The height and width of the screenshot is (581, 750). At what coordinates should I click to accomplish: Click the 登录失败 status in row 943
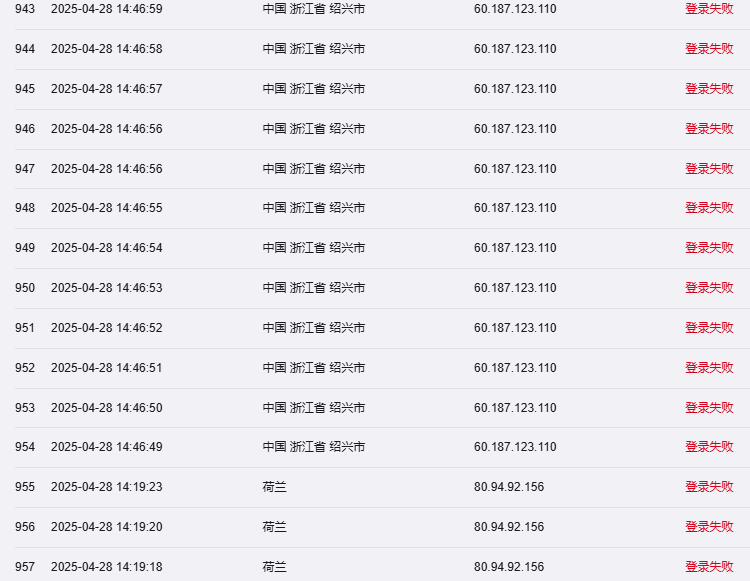pos(709,9)
